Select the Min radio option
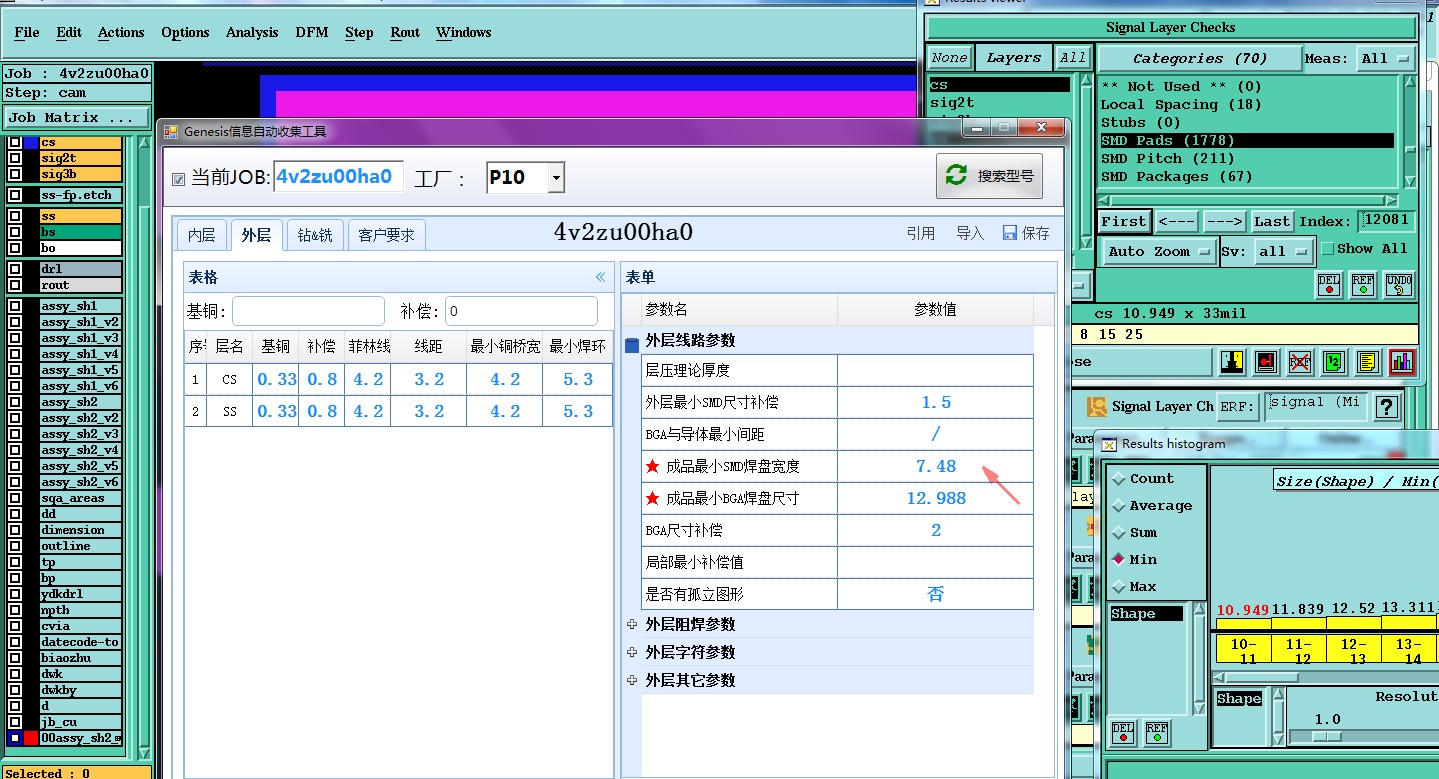 click(1118, 560)
